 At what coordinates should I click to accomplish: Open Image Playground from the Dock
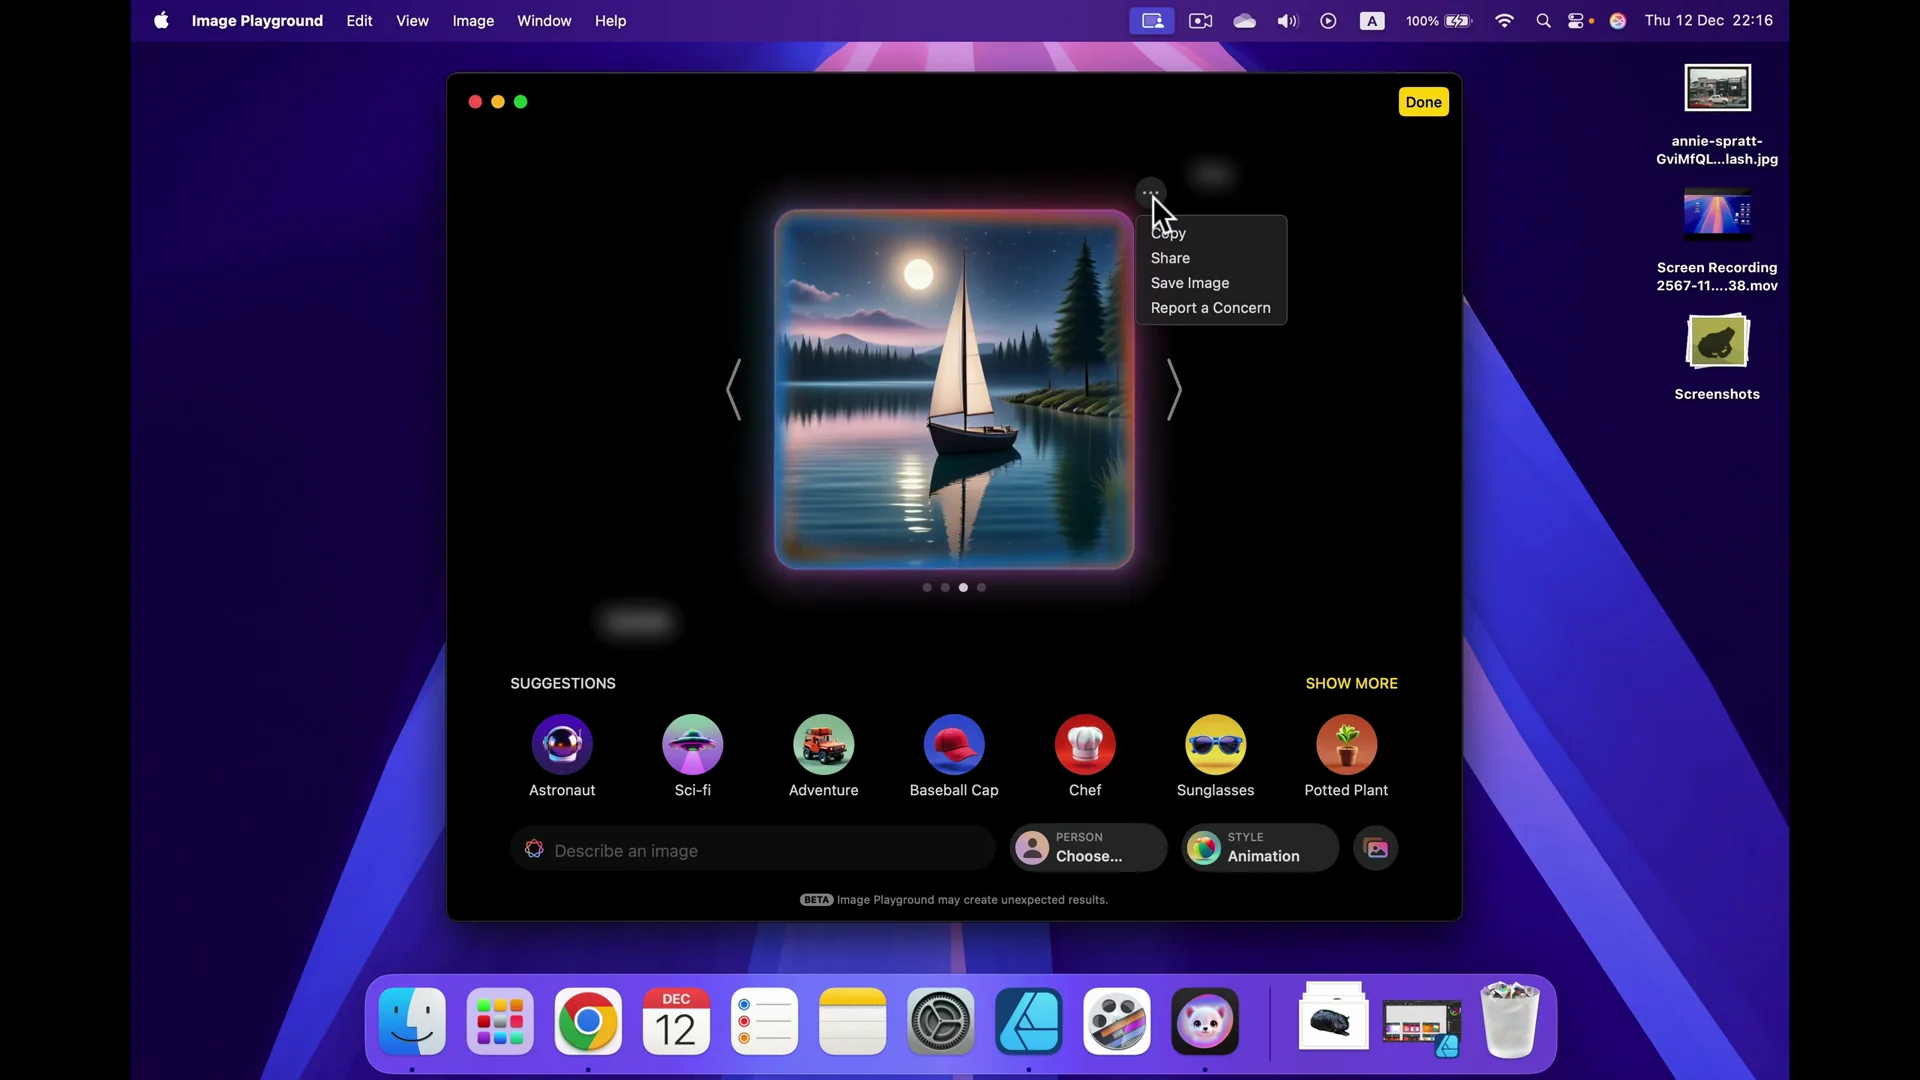click(1204, 1021)
